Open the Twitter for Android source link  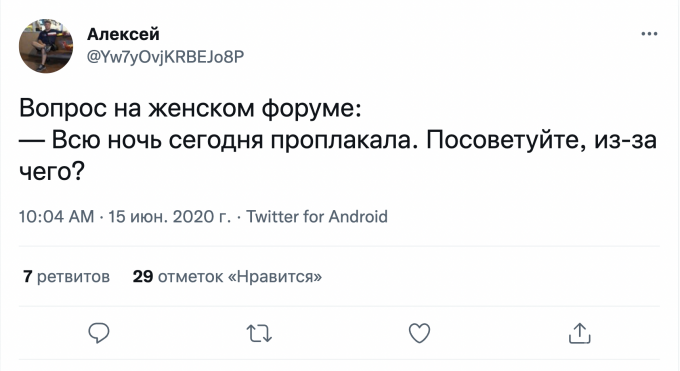tap(317, 216)
